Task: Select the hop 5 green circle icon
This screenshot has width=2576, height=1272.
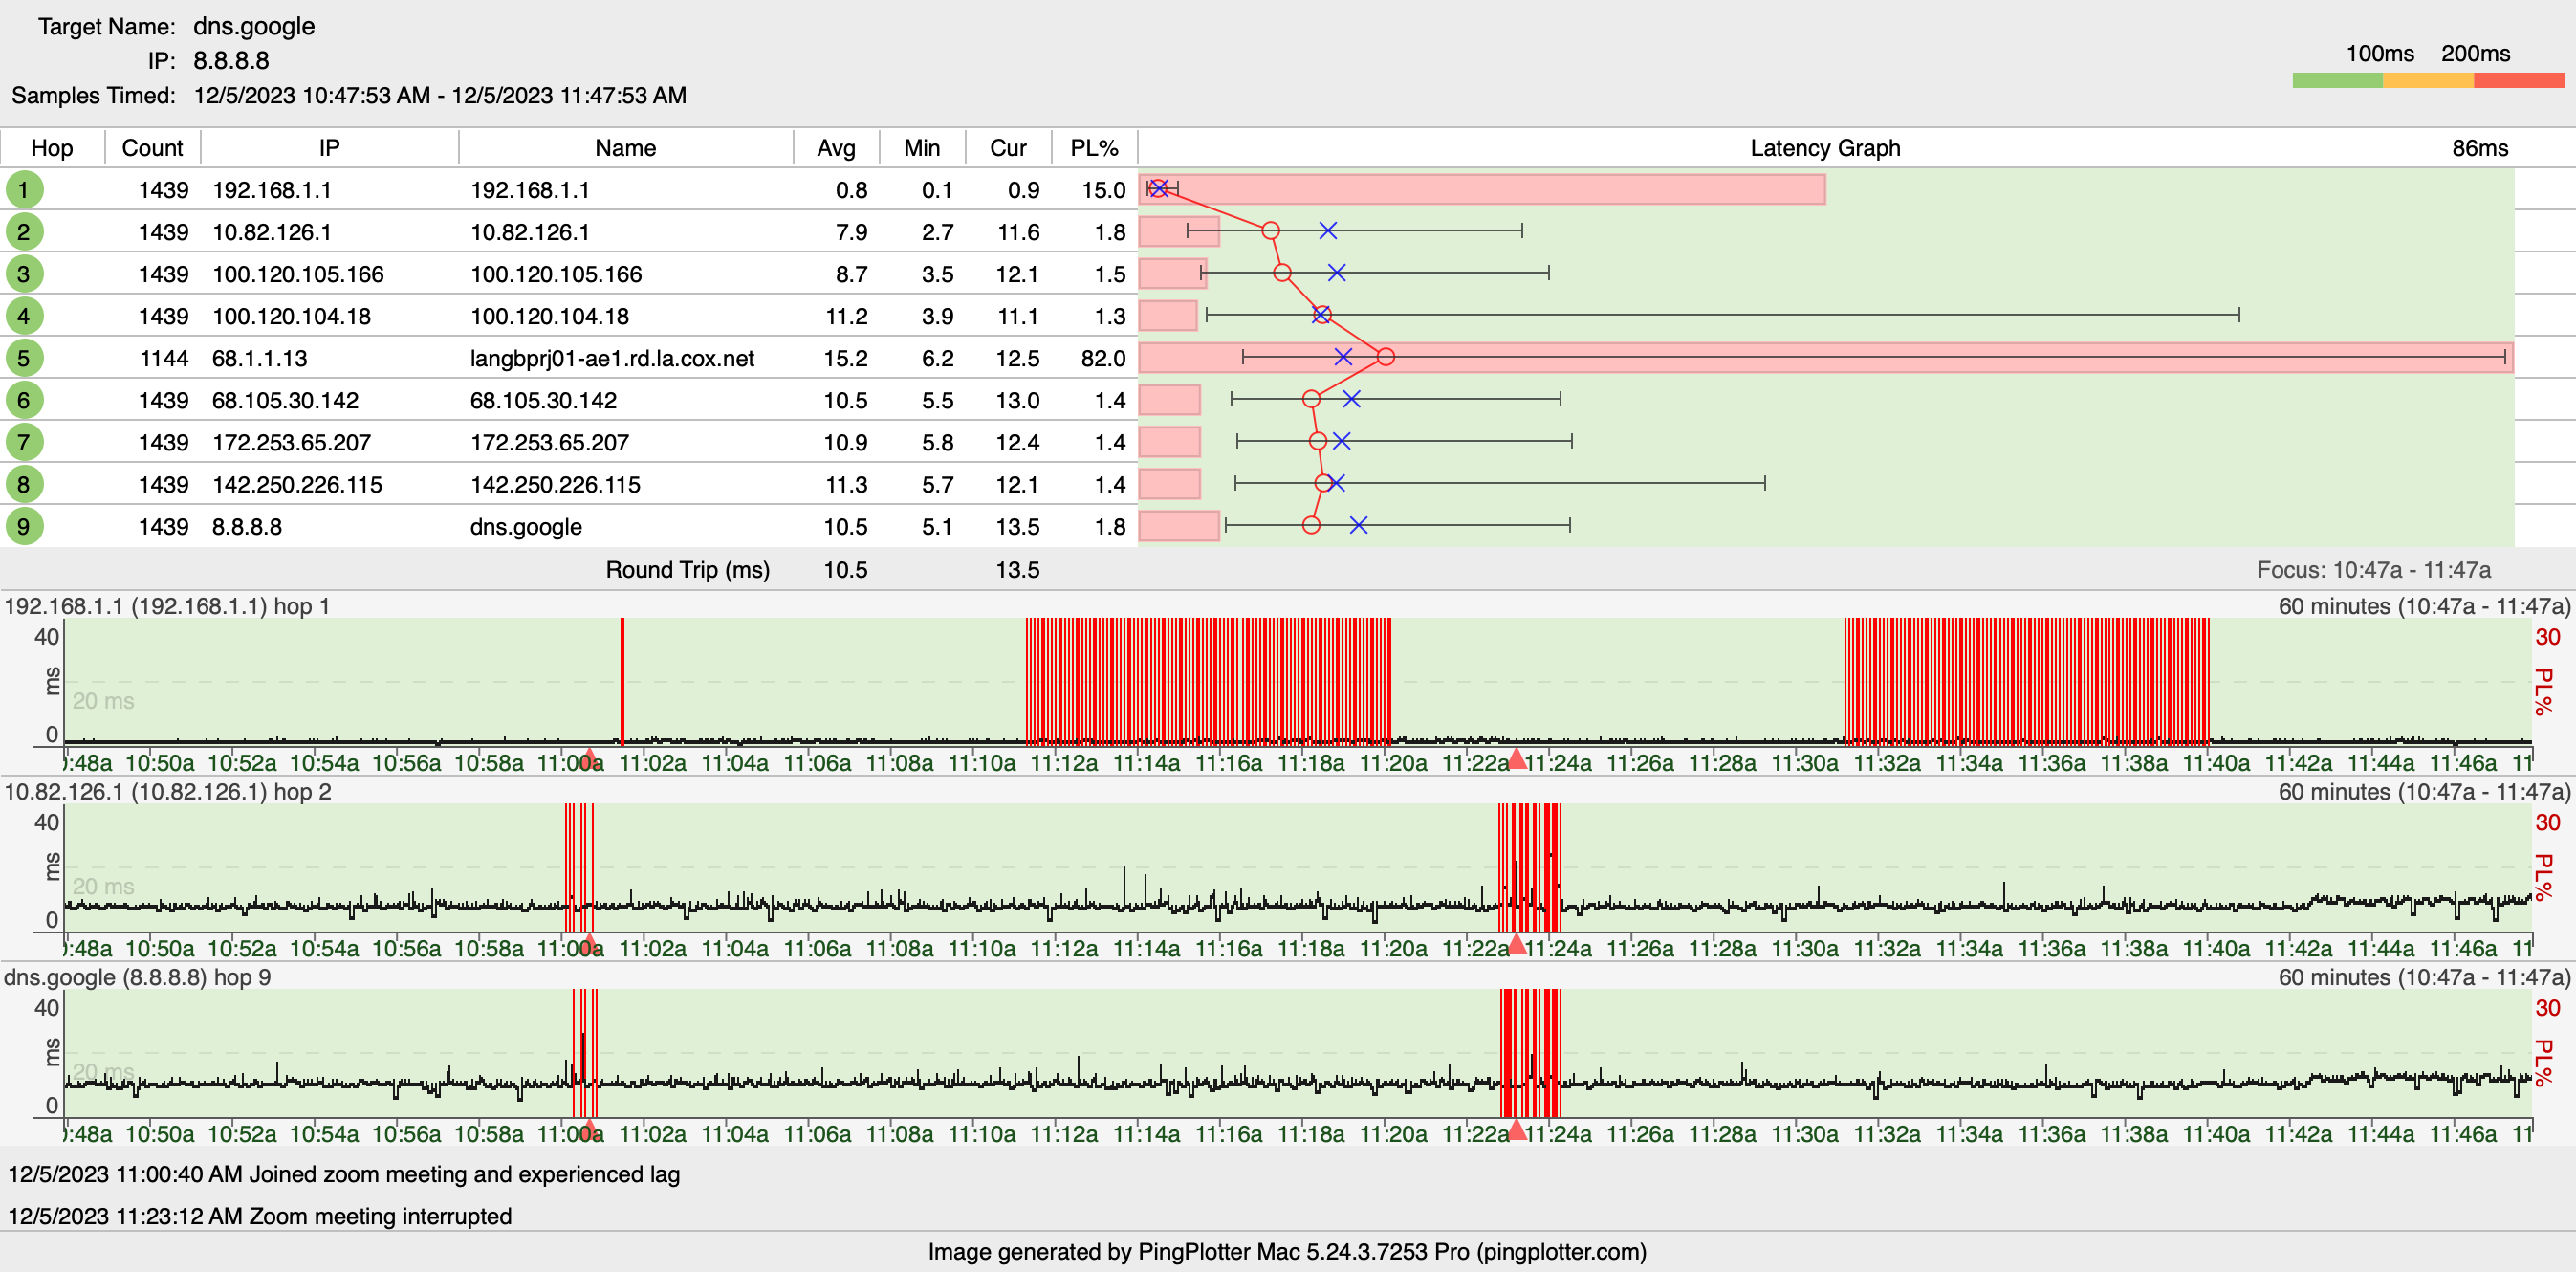Action: tap(24, 358)
